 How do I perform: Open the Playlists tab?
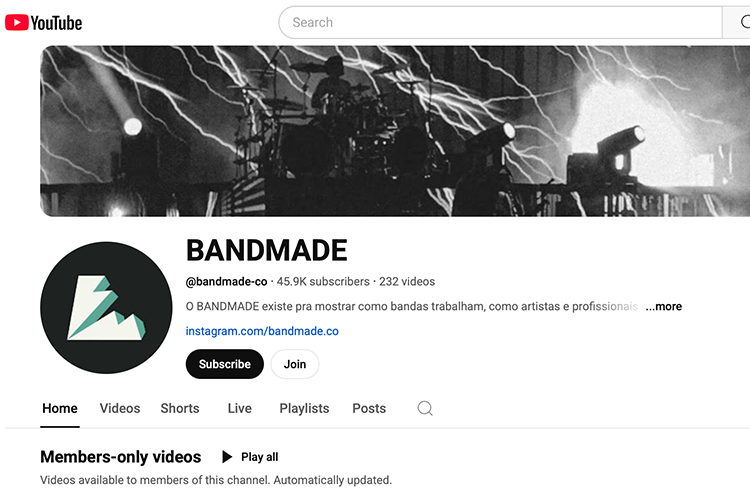pos(304,408)
